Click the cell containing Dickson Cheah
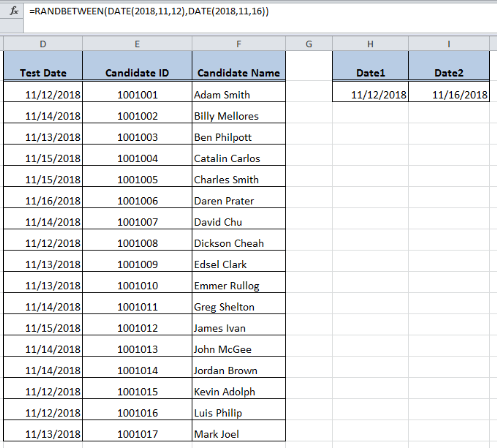Screen dimensions: 498x448 [x=239, y=240]
